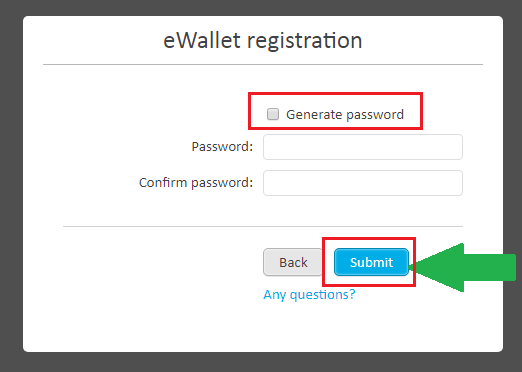Click the eWallet registration heading
This screenshot has width=522, height=372.
pos(263,41)
